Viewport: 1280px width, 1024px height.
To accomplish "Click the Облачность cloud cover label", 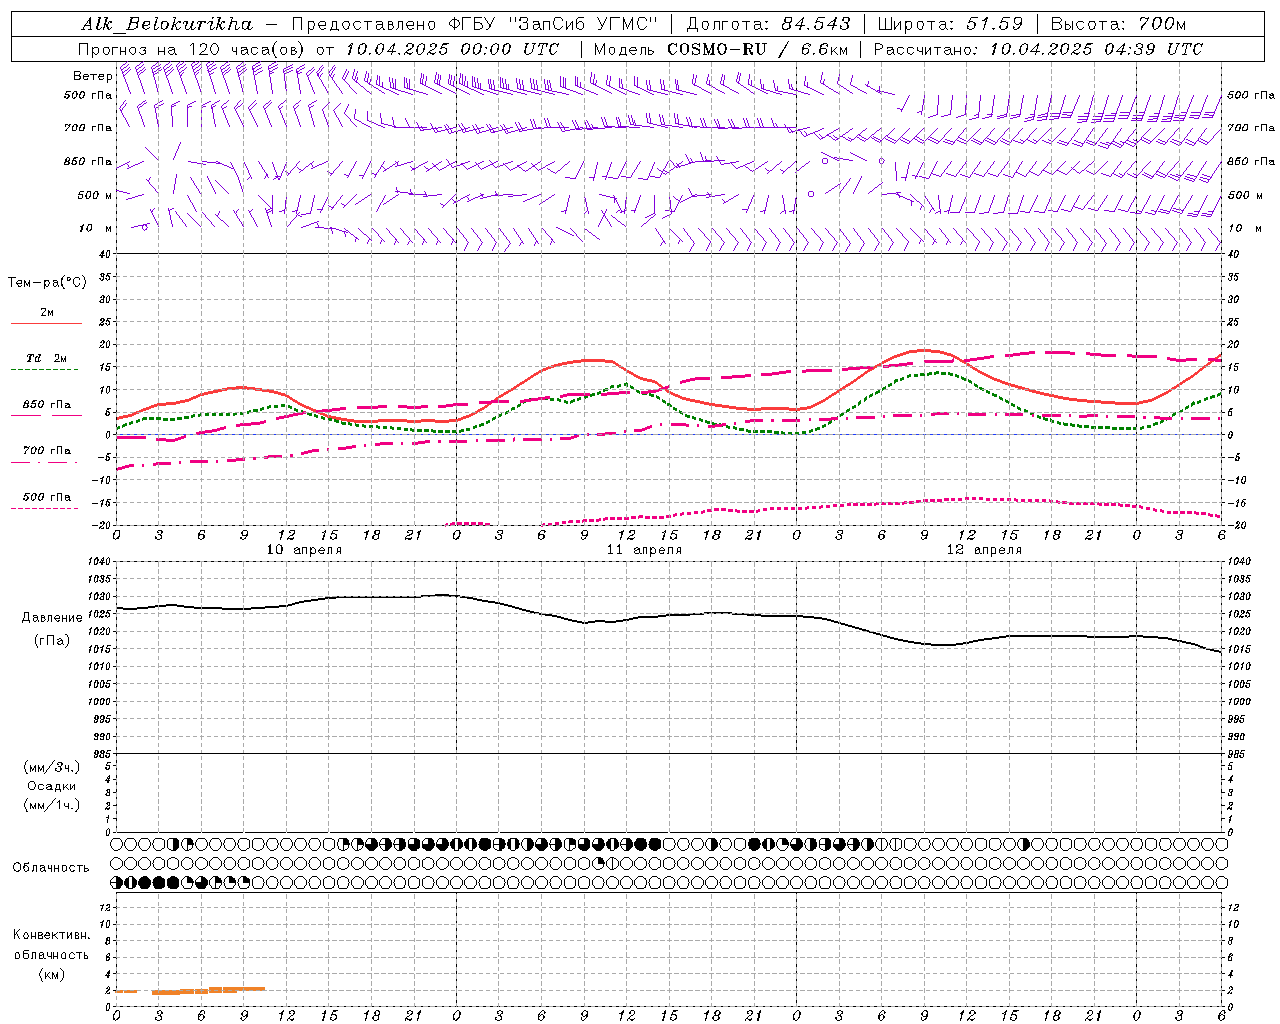I will pyautogui.click(x=51, y=867).
